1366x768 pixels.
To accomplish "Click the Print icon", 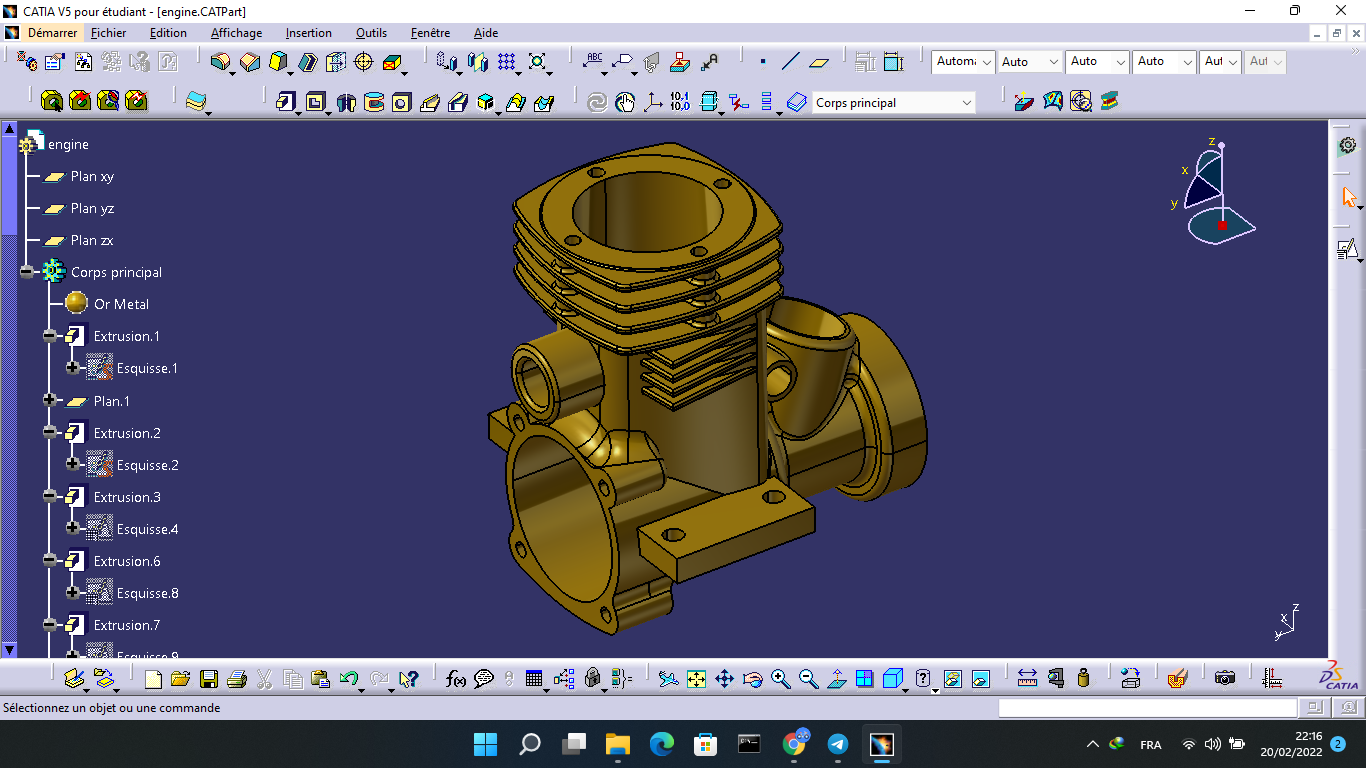I will tap(237, 680).
